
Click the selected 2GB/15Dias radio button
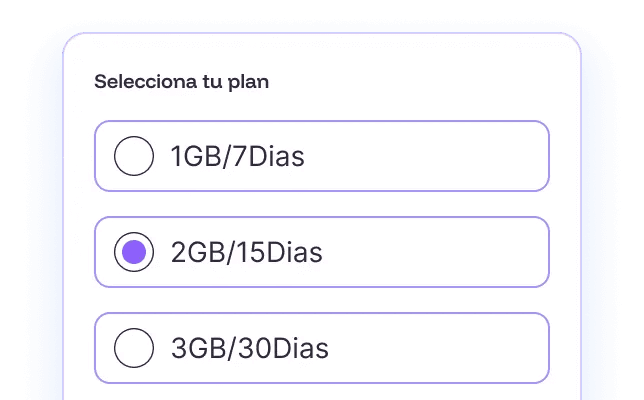click(x=134, y=252)
